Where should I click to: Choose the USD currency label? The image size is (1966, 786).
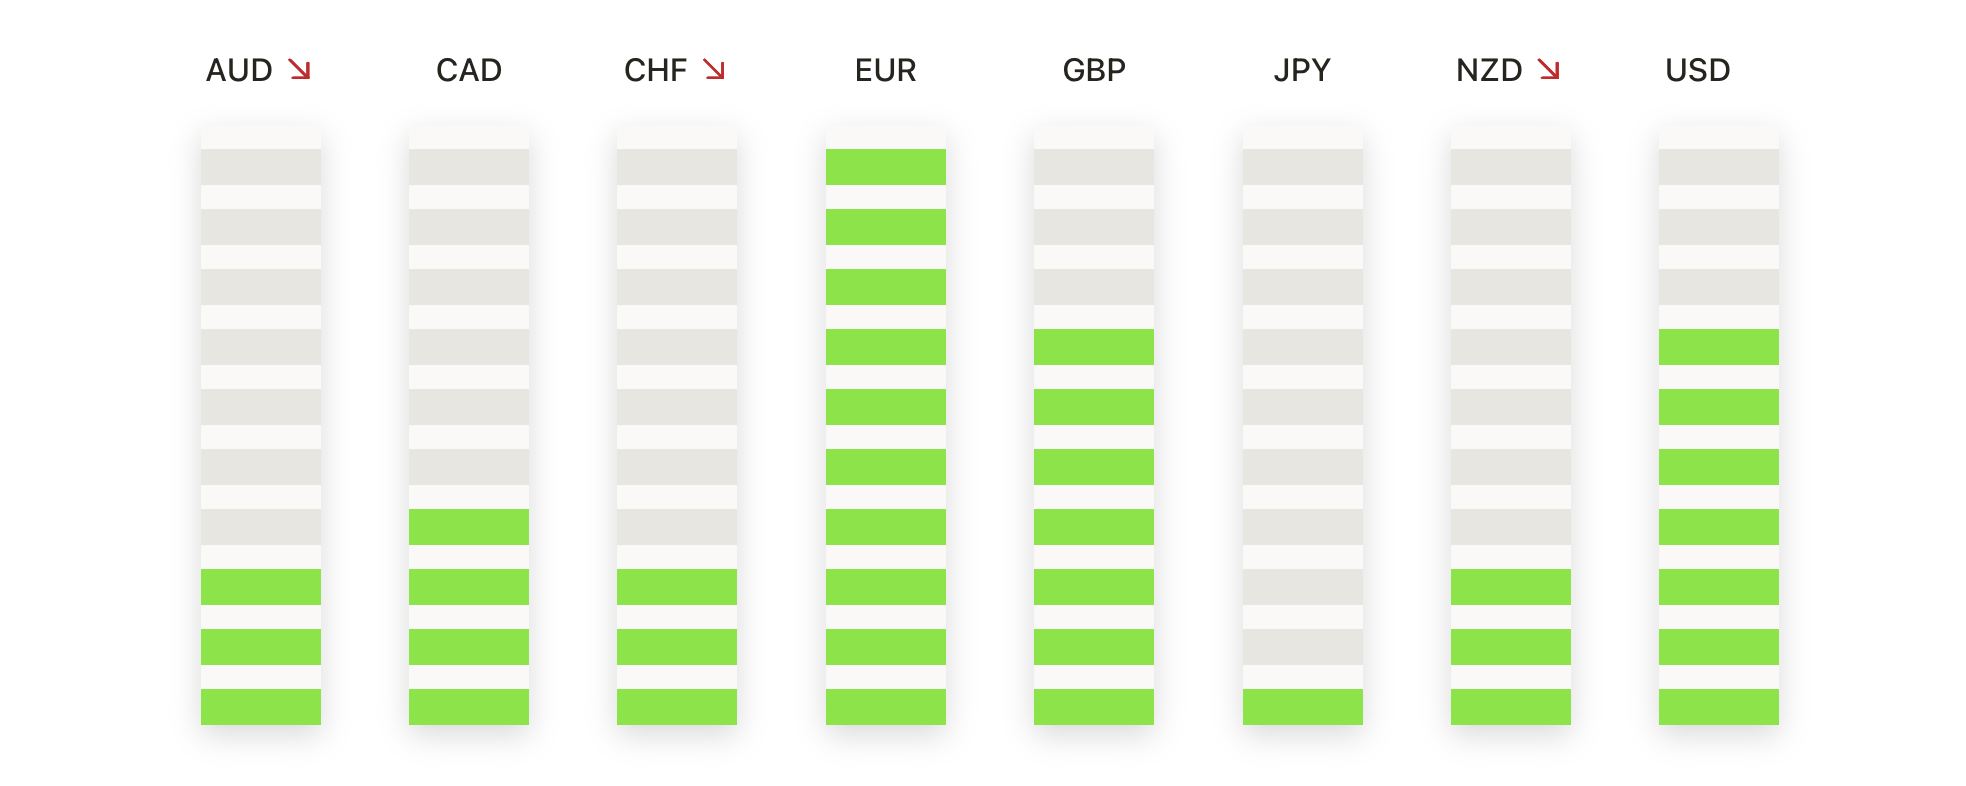click(1698, 70)
